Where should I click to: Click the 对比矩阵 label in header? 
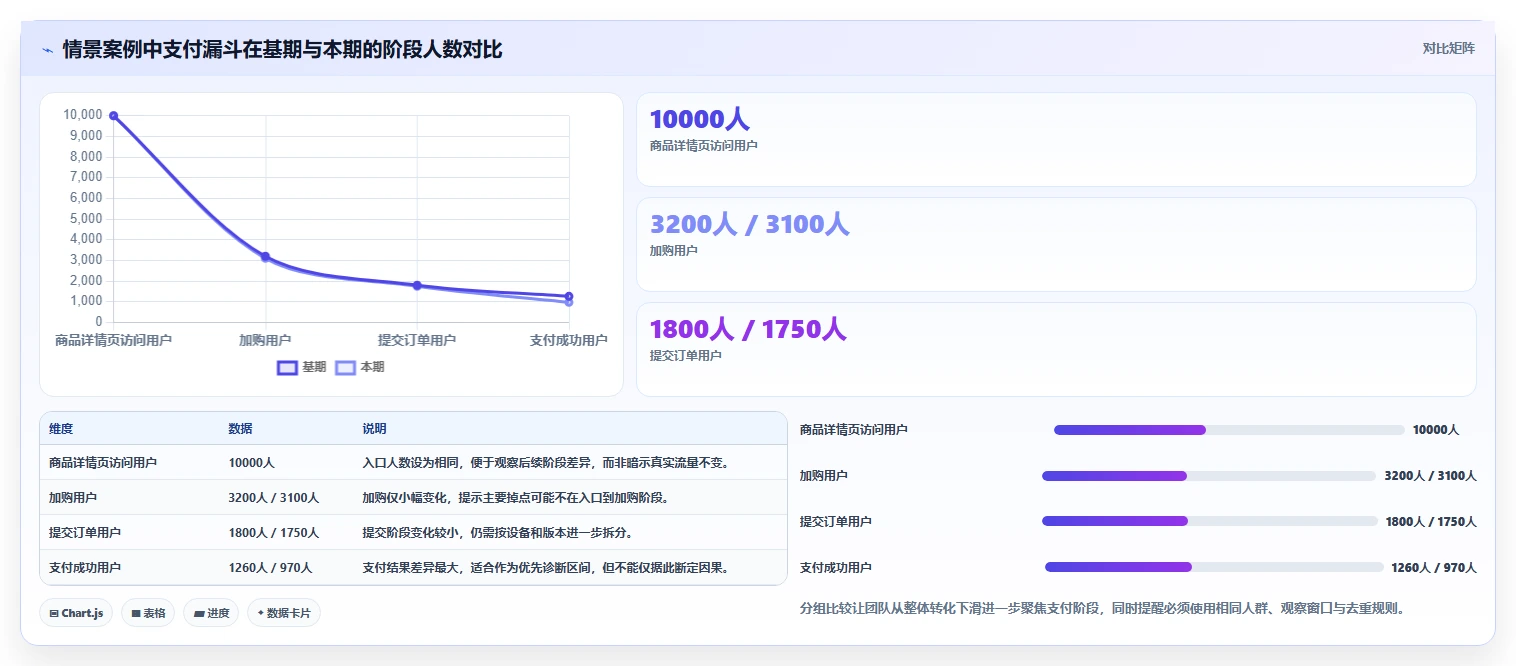pos(1448,48)
